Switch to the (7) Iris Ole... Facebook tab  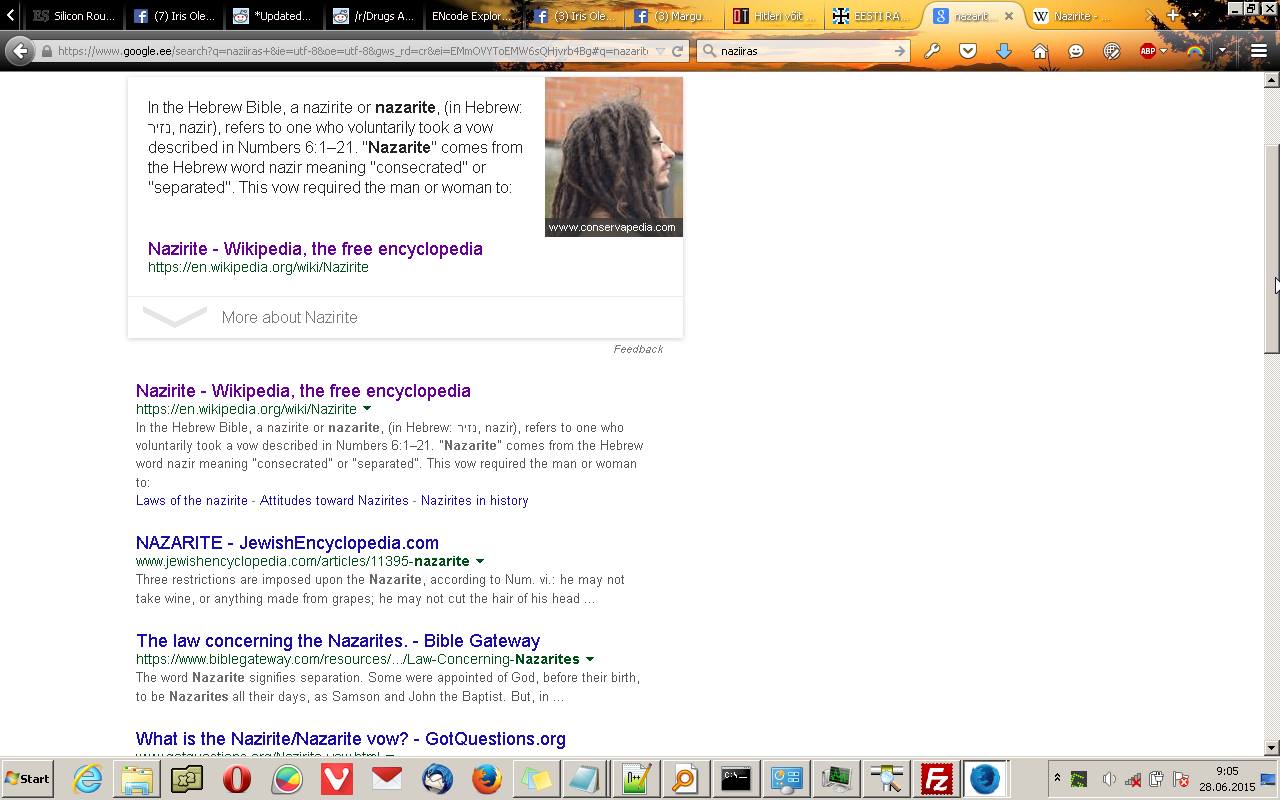[x=174, y=16]
